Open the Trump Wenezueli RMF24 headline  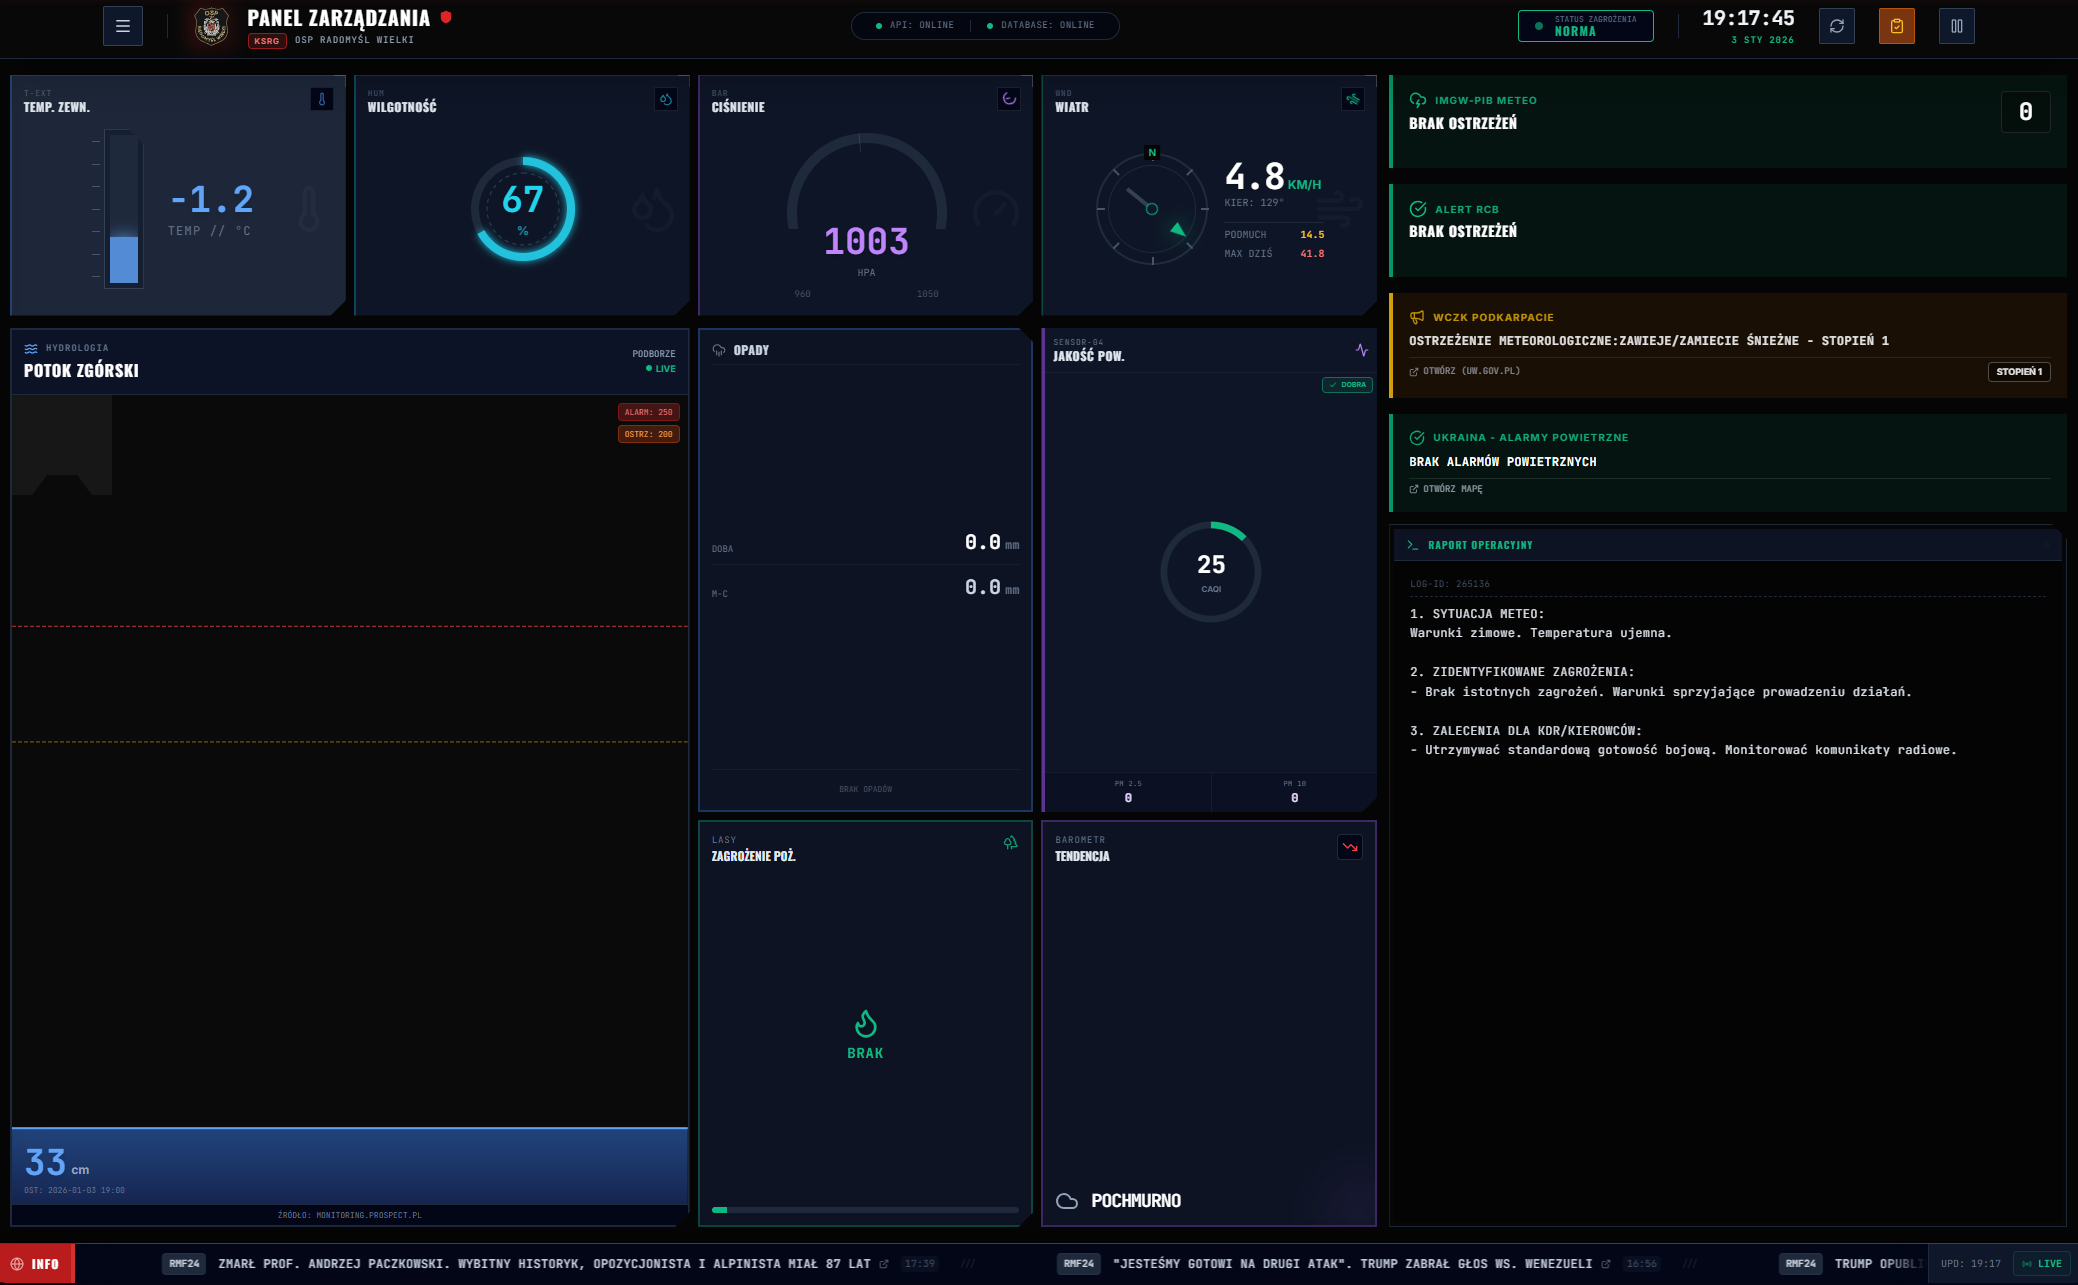(x=1352, y=1264)
